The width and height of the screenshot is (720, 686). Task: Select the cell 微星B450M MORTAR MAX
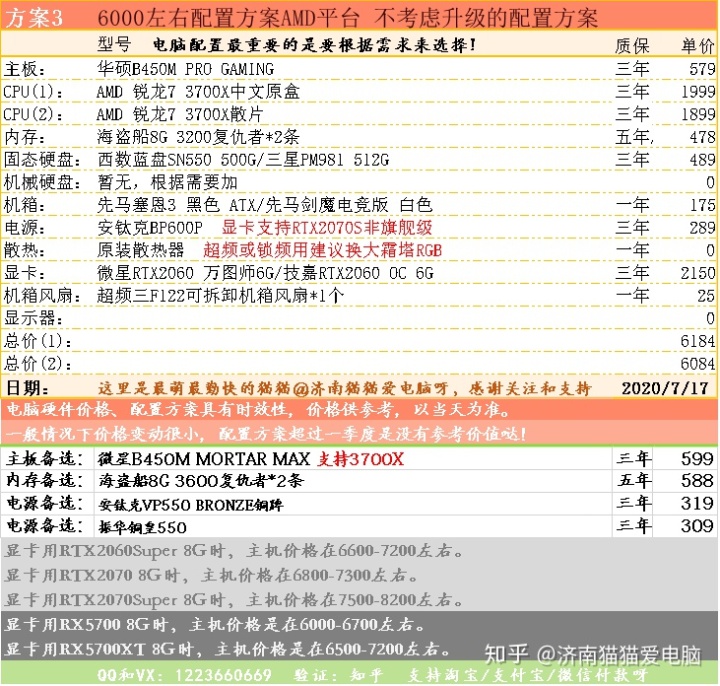click(x=204, y=459)
